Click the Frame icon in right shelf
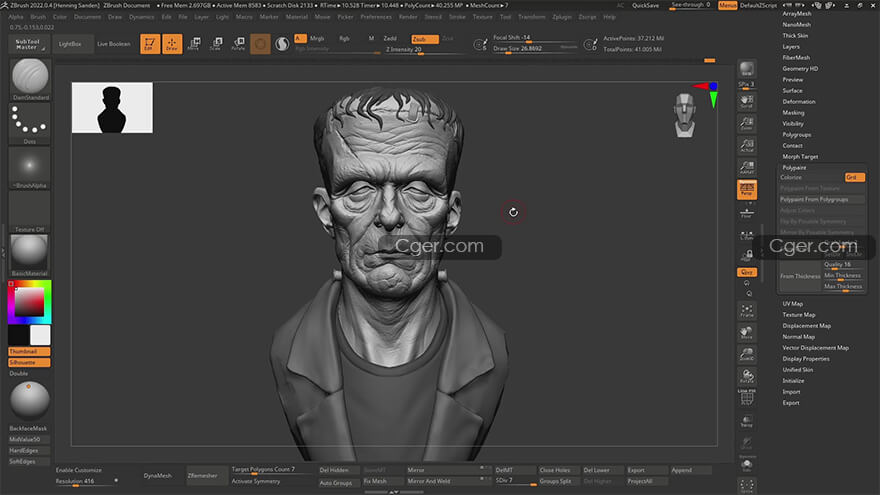Image resolution: width=880 pixels, height=495 pixels. coord(746,310)
